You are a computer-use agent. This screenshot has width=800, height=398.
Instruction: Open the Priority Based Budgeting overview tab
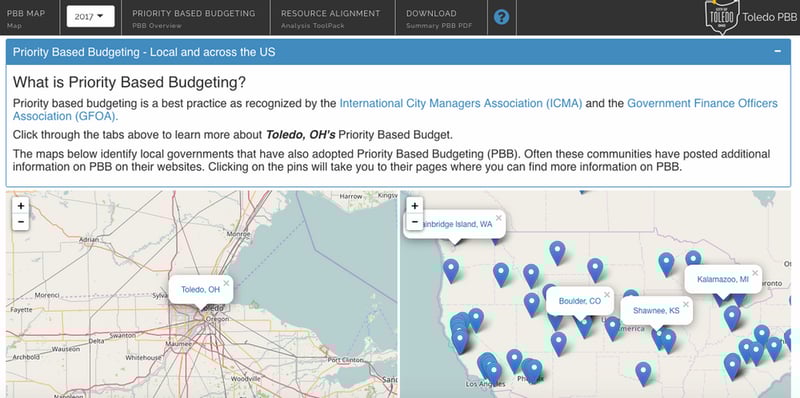click(194, 18)
